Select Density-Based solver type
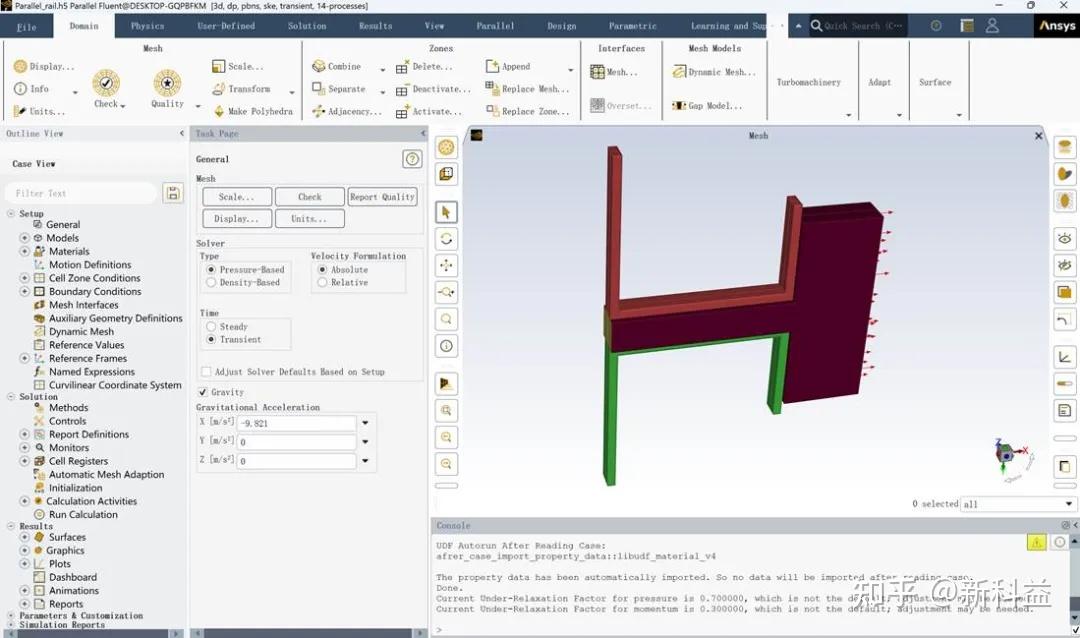The height and width of the screenshot is (638, 1080). pos(244,282)
